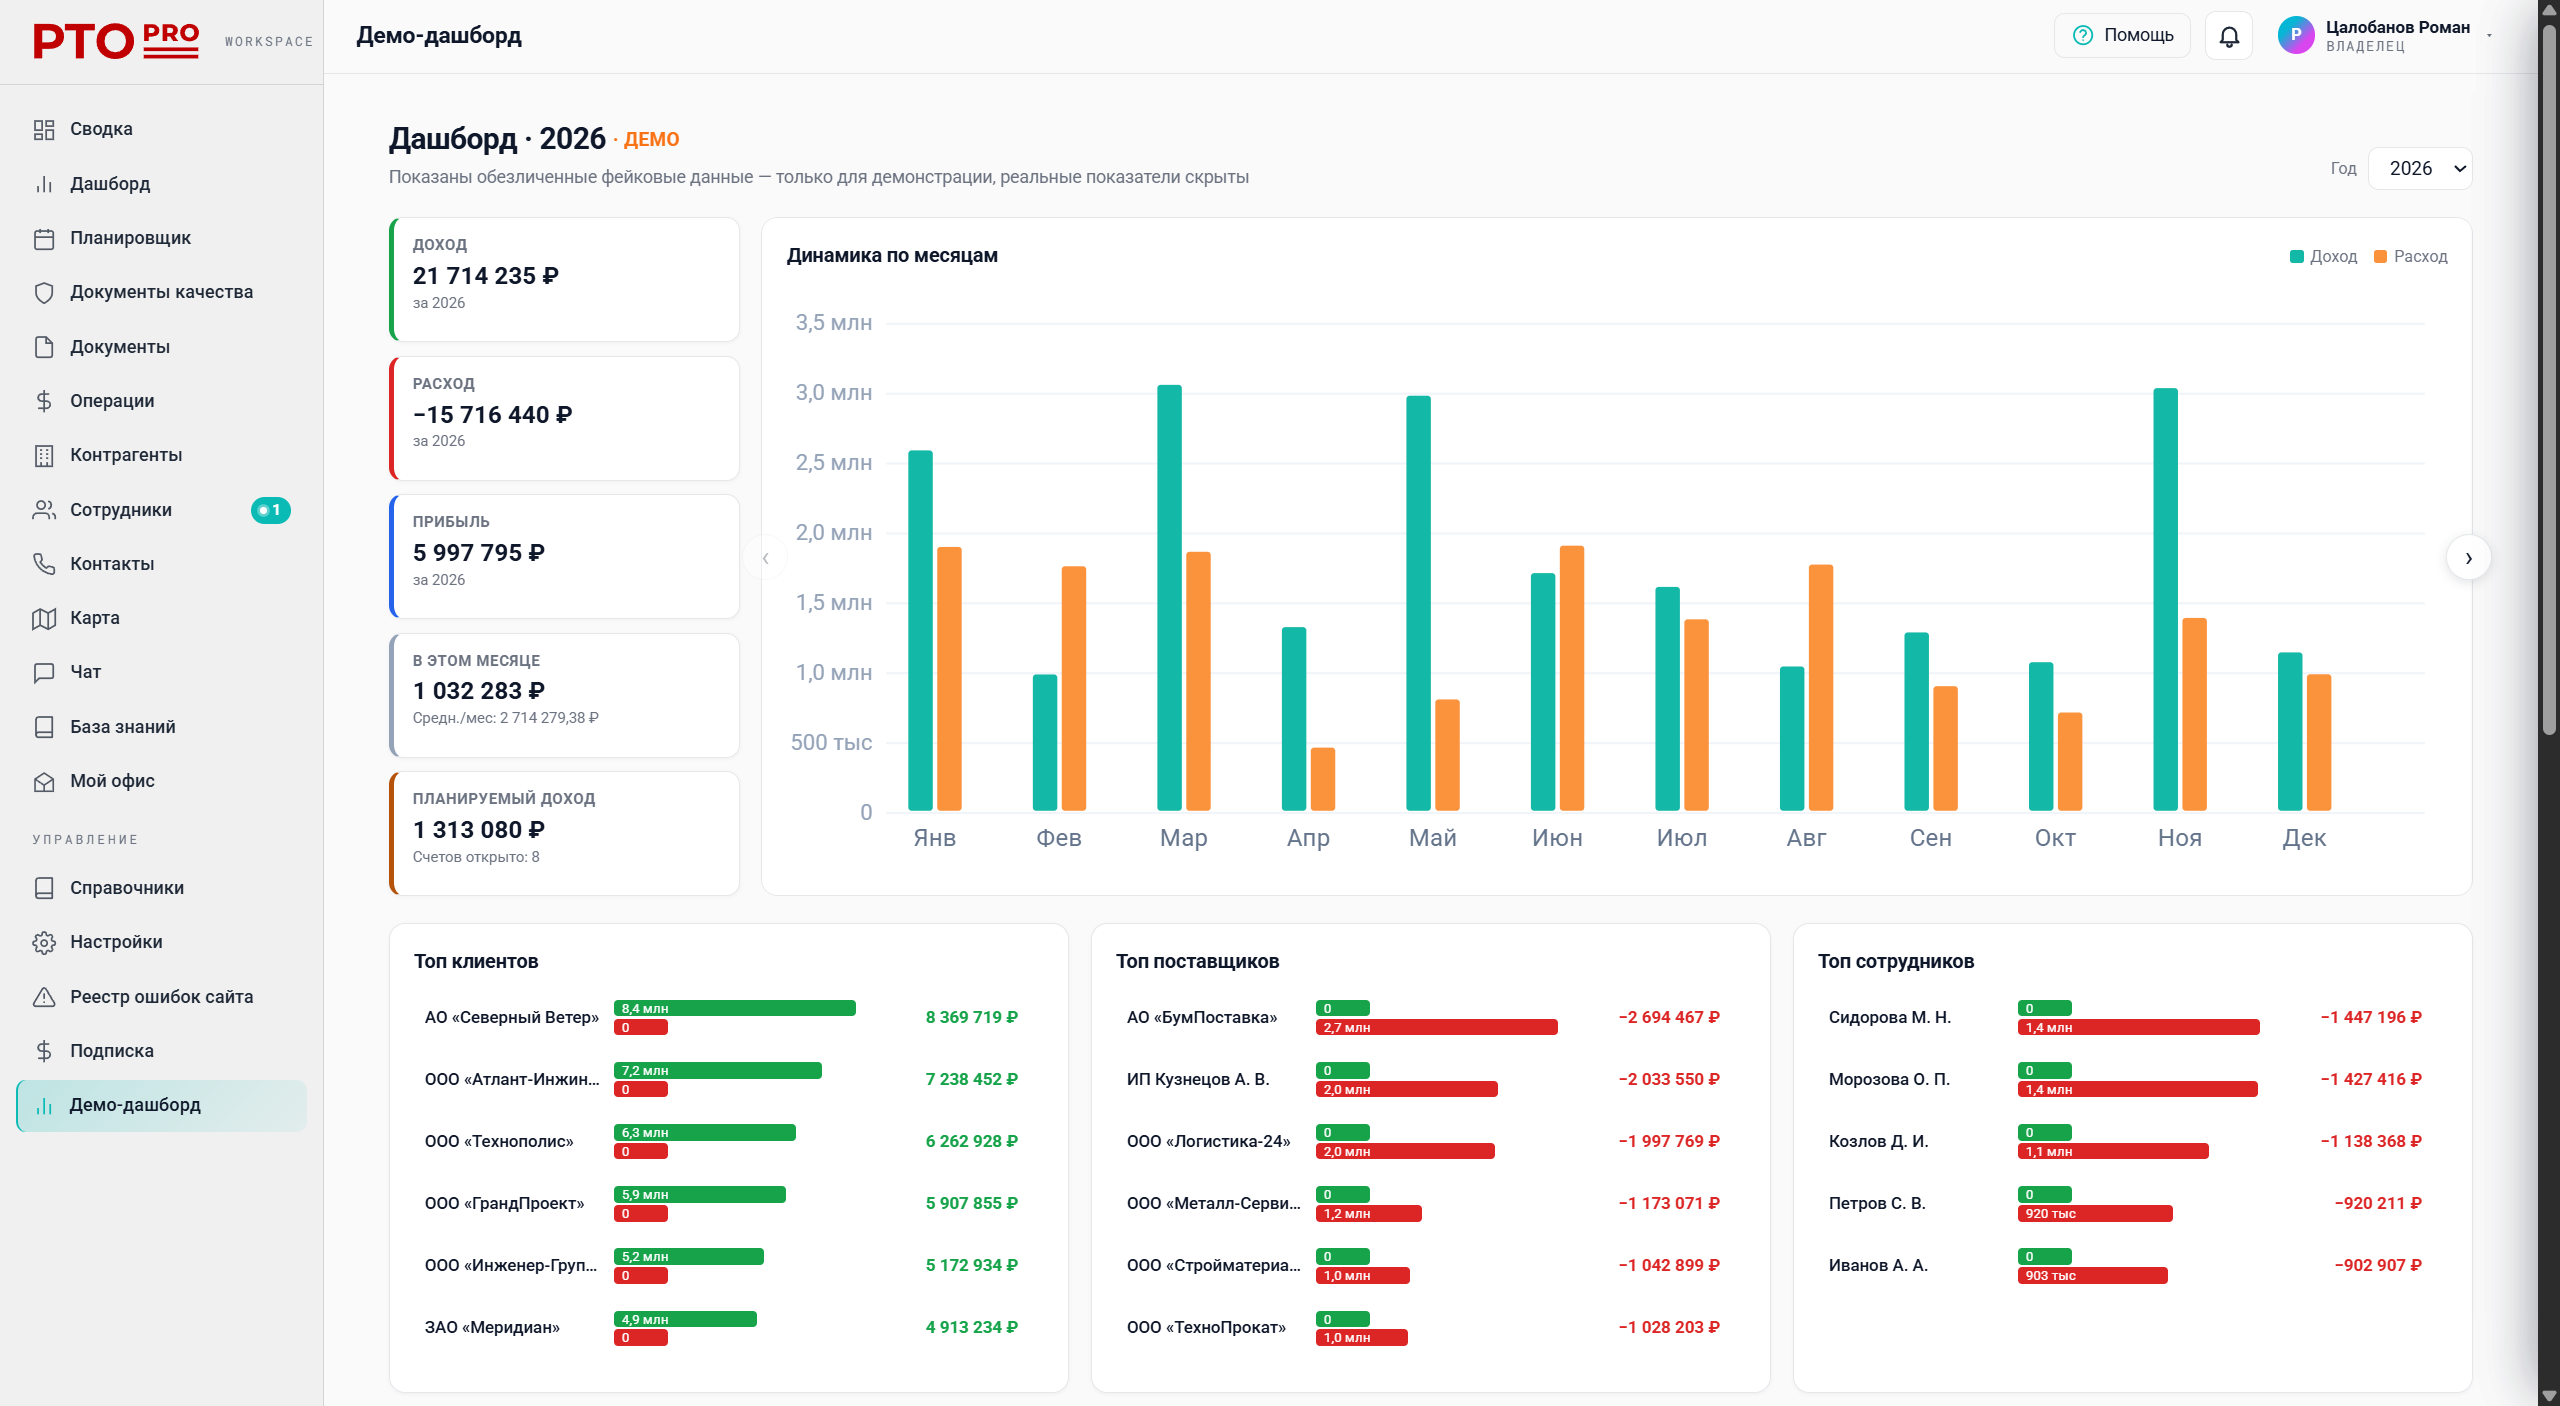Click the user avatar circle

[2296, 35]
